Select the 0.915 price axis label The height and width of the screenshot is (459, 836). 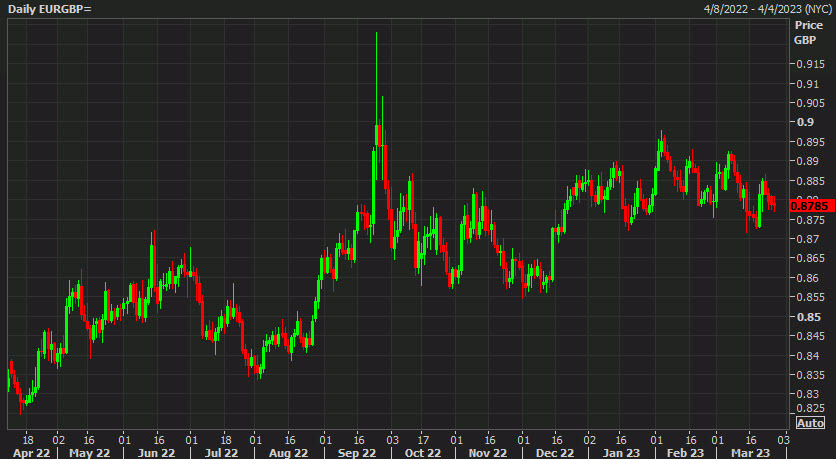tap(808, 64)
